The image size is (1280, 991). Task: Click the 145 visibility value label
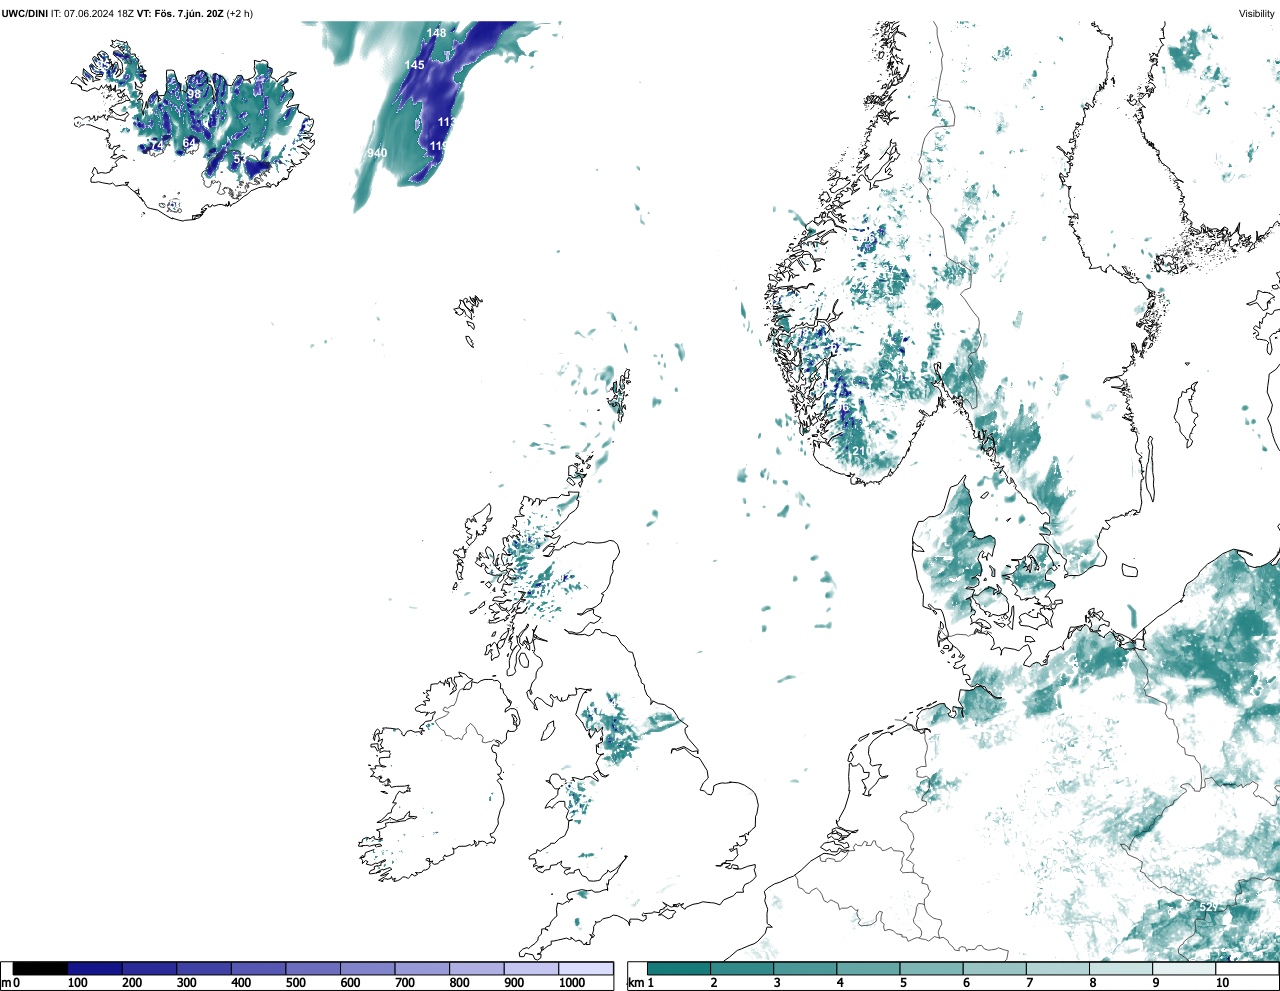pyautogui.click(x=414, y=65)
